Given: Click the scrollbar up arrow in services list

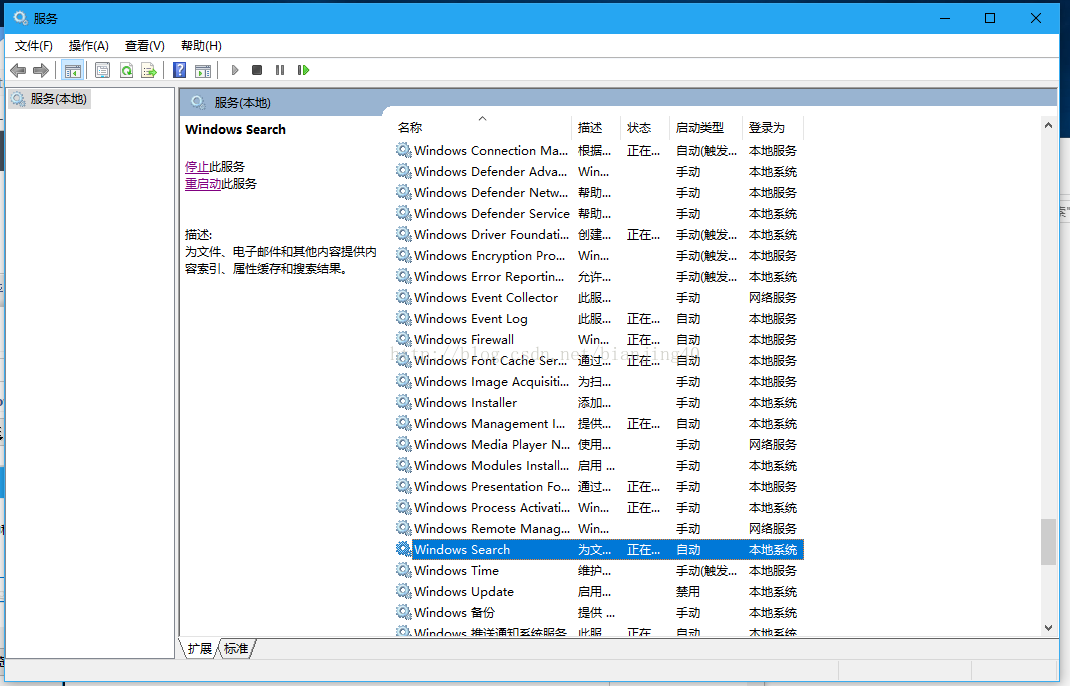Looking at the screenshot, I should [x=1048, y=126].
